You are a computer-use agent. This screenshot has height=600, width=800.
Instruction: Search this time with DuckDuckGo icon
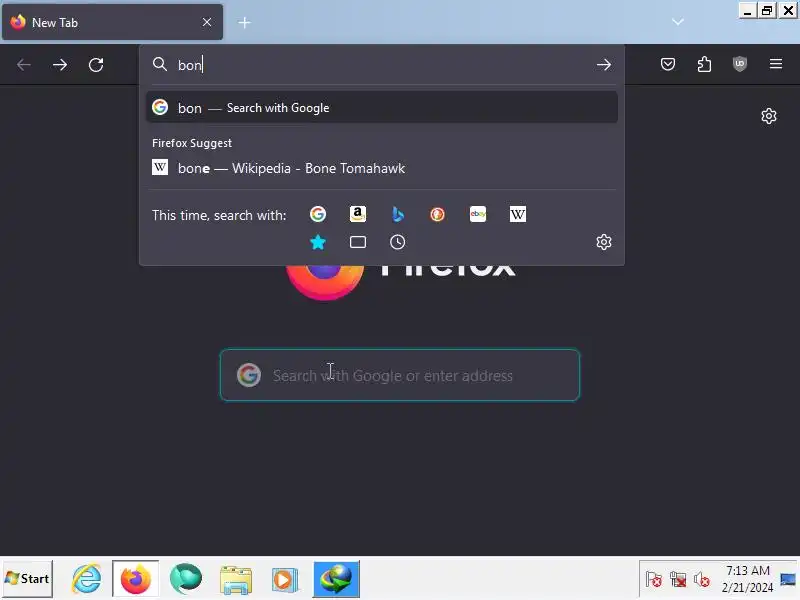point(437,214)
